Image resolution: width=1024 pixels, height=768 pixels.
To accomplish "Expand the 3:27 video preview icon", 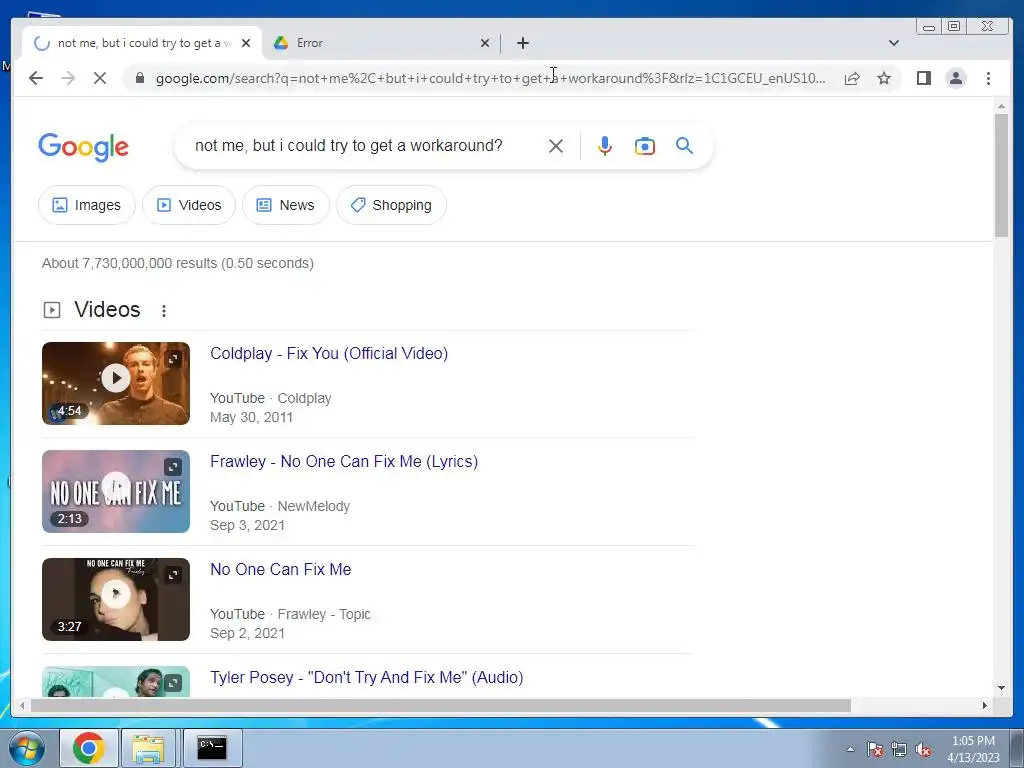I will [173, 575].
